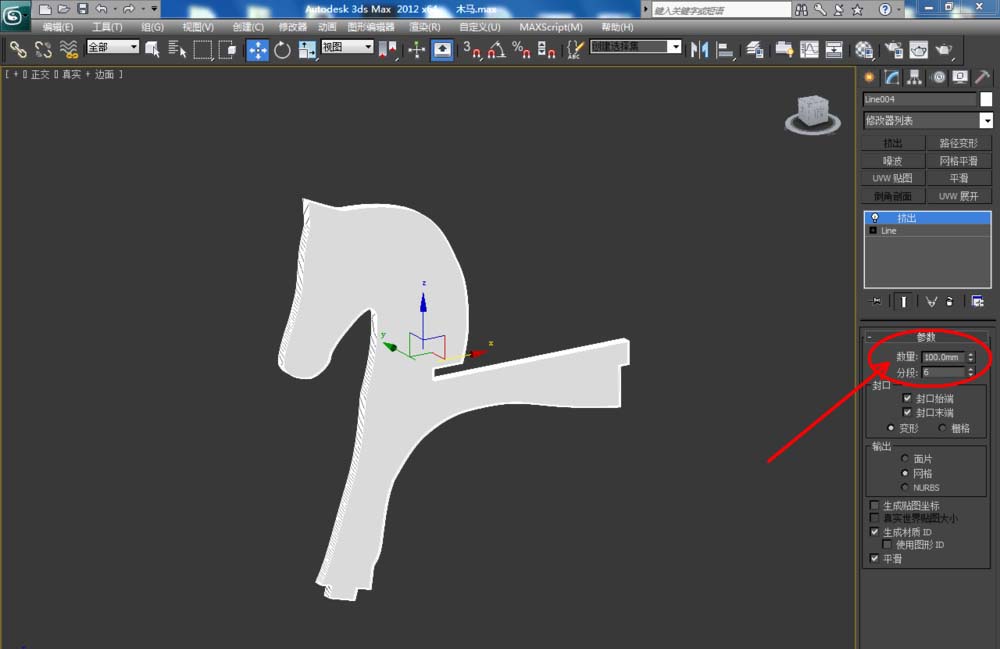
Task: Select the Unlink Selection tool
Action: pos(43,49)
